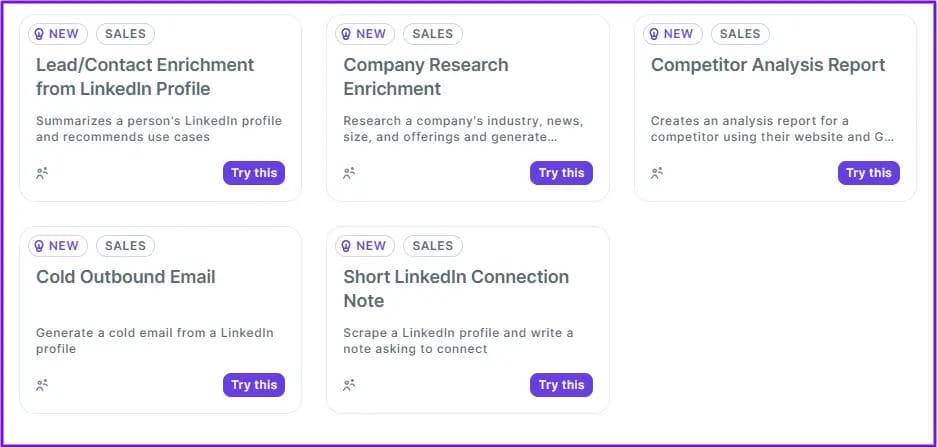Click people icon on Competitor Analysis Report card
The image size is (938, 447).
coord(657,173)
